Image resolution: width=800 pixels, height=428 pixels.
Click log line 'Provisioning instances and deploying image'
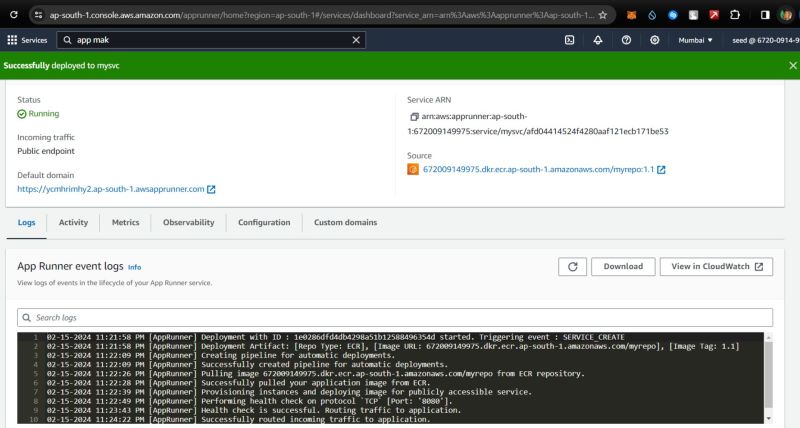point(289,392)
